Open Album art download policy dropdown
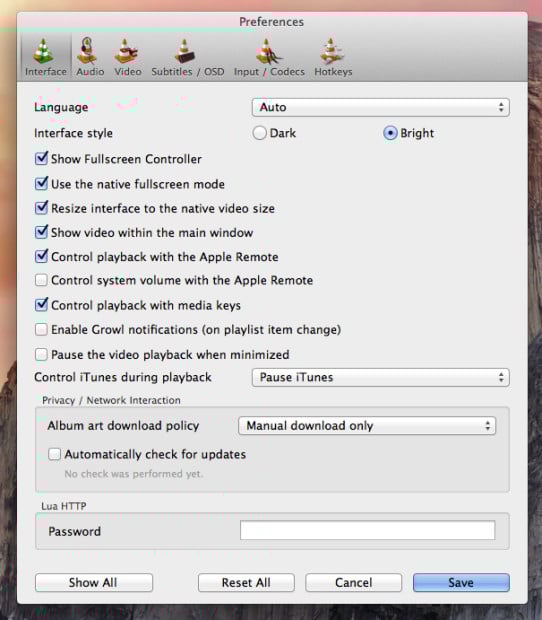Image resolution: width=542 pixels, height=620 pixels. tap(367, 426)
